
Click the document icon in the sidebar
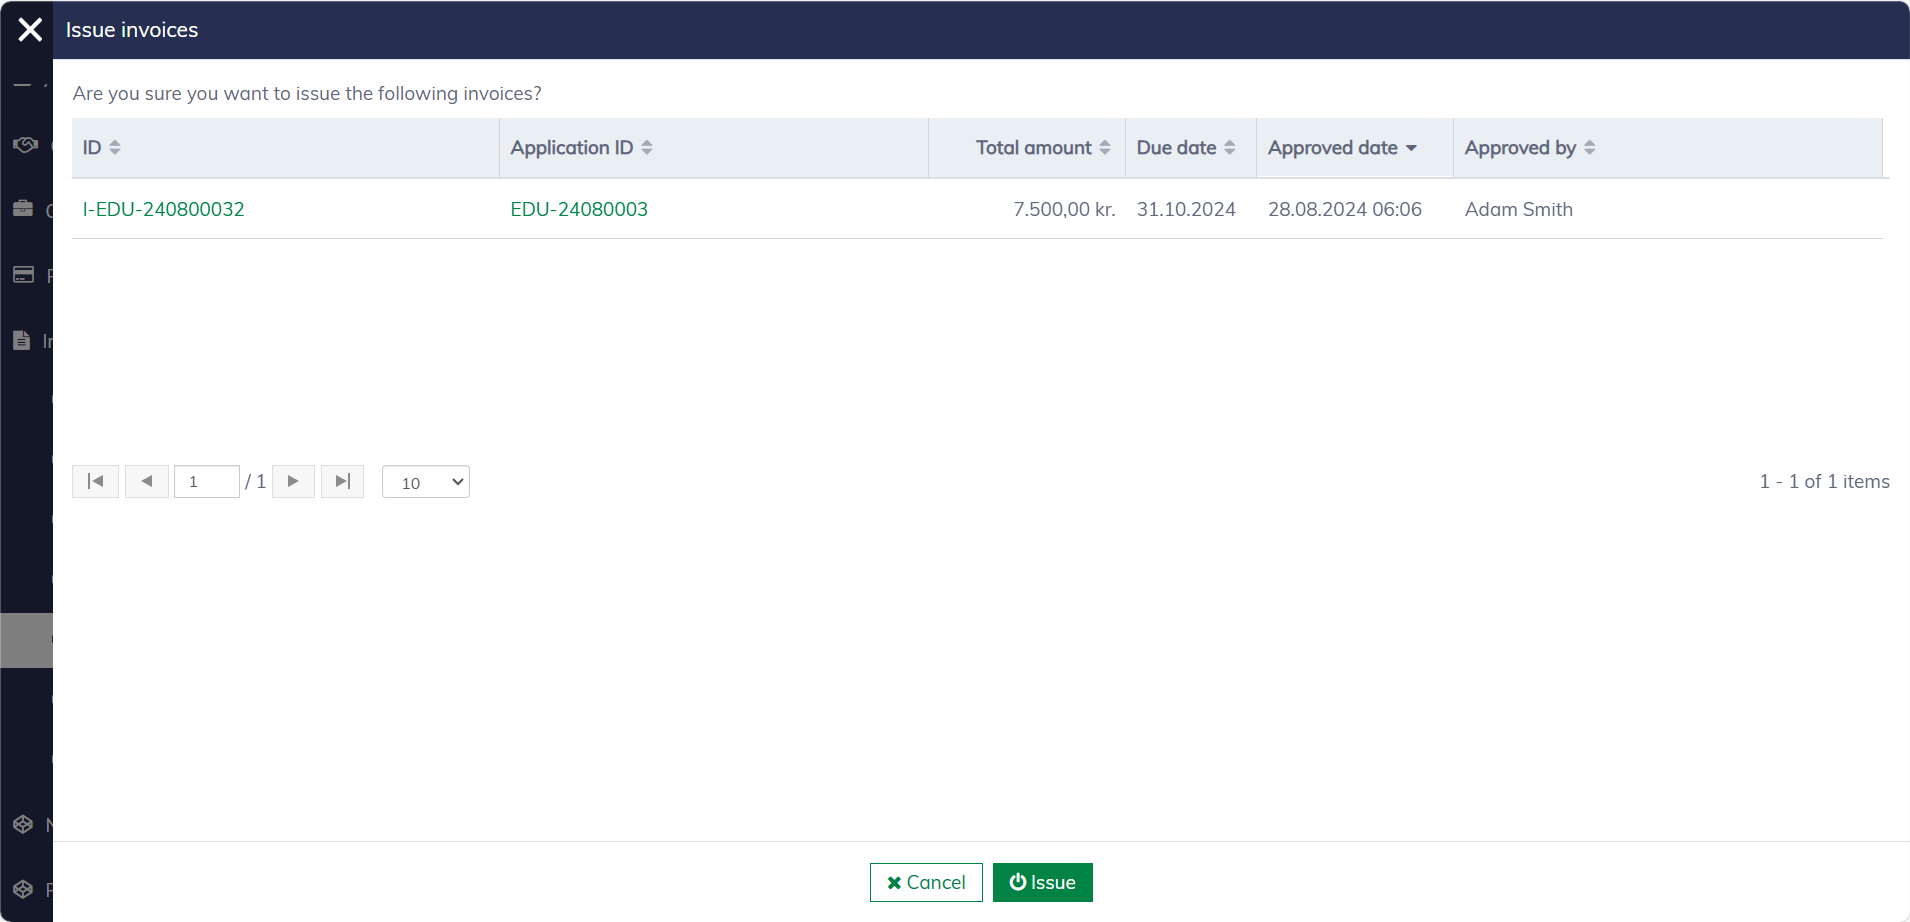pyautogui.click(x=22, y=341)
